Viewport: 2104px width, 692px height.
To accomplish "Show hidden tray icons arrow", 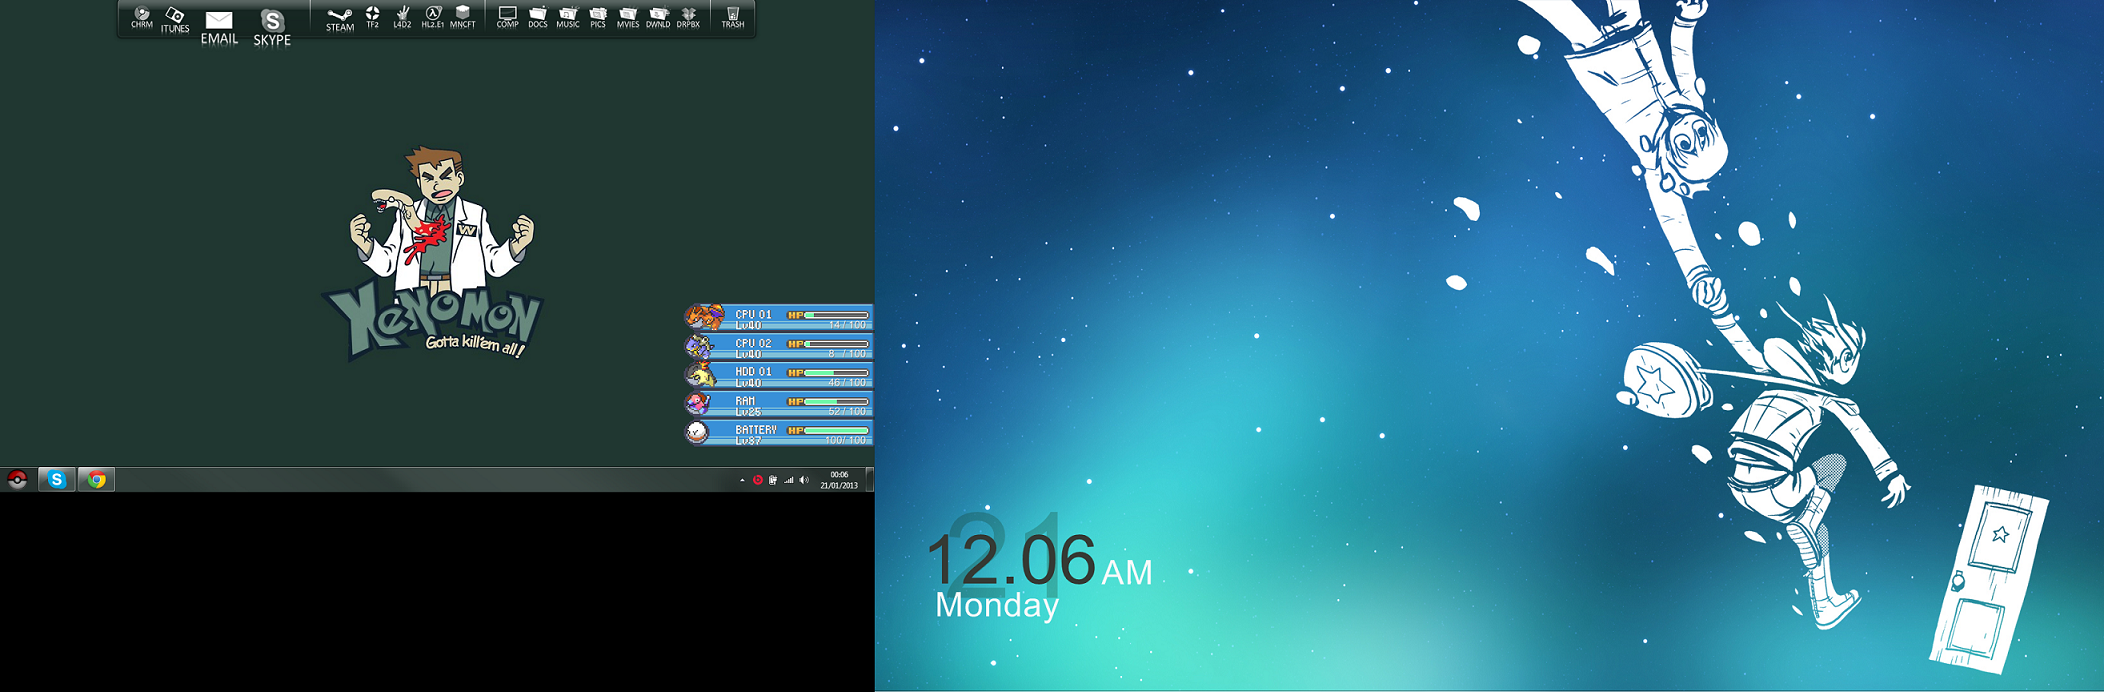I will click(742, 480).
